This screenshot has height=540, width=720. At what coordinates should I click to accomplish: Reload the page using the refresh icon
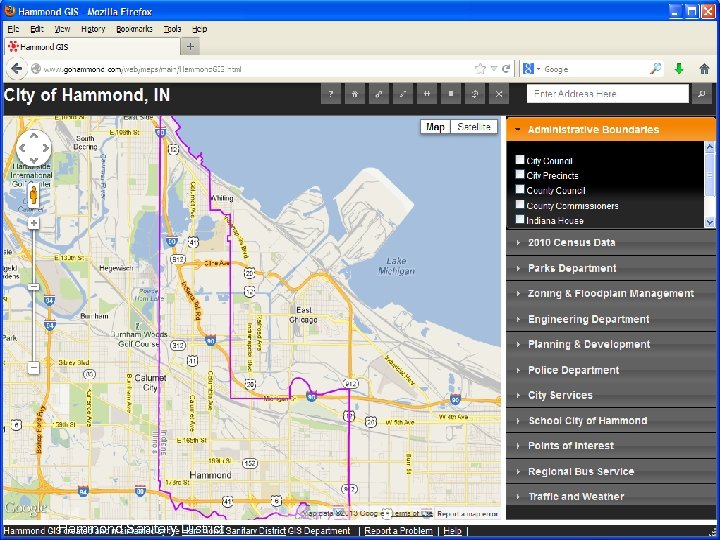[506, 69]
